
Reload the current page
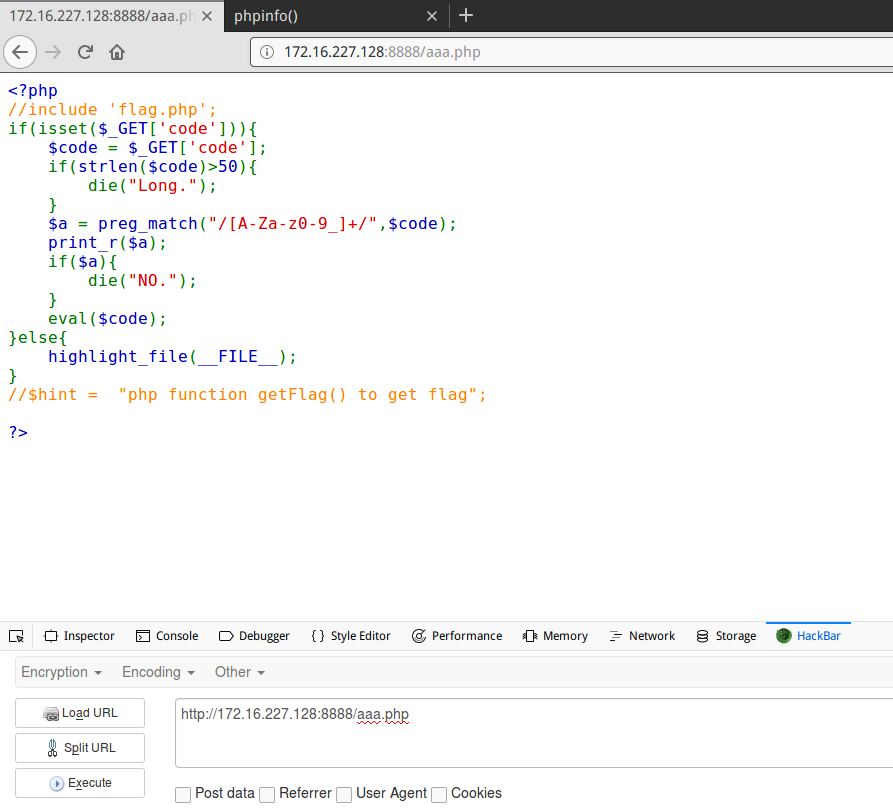coord(85,52)
